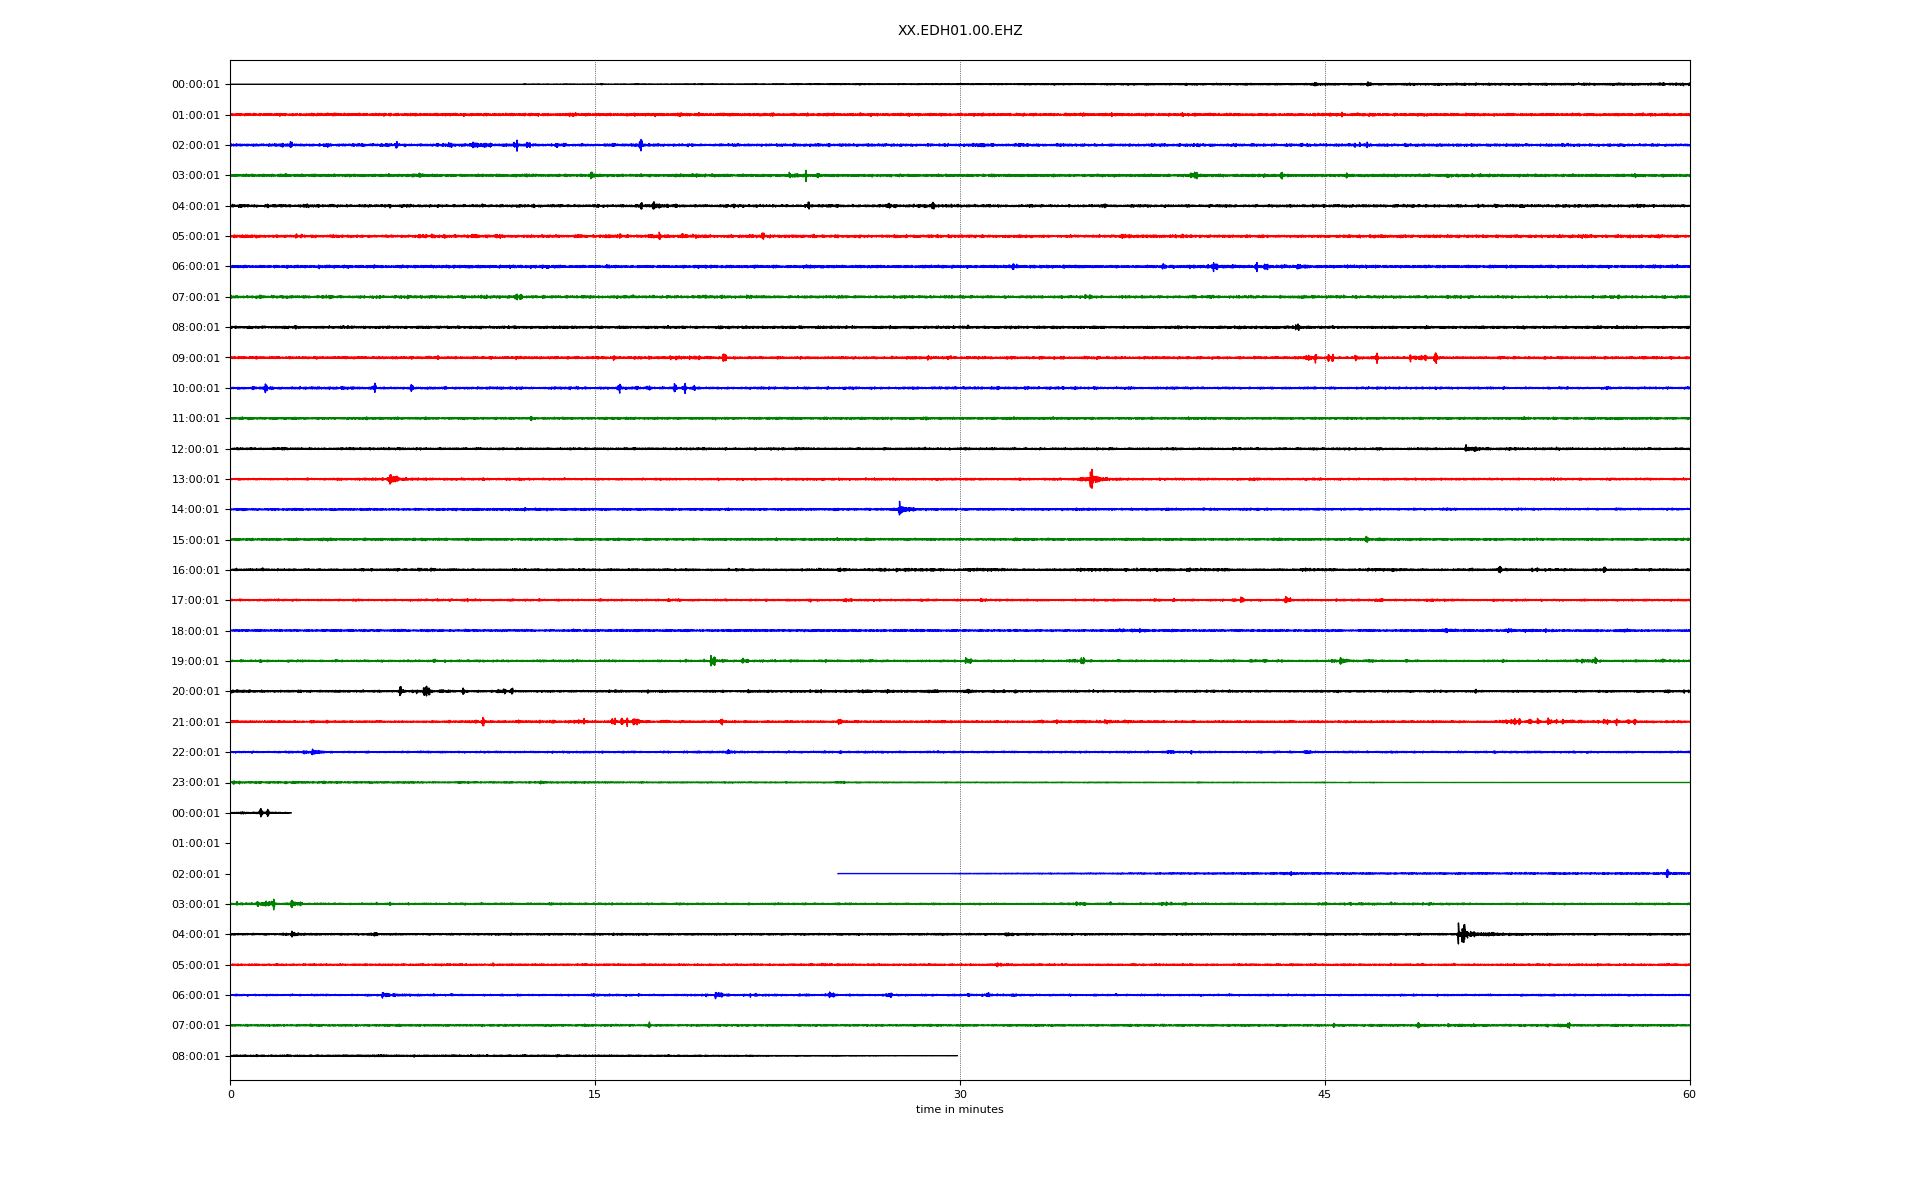
Task: Click the "time in minutes" axis label
Action: pos(959,1109)
